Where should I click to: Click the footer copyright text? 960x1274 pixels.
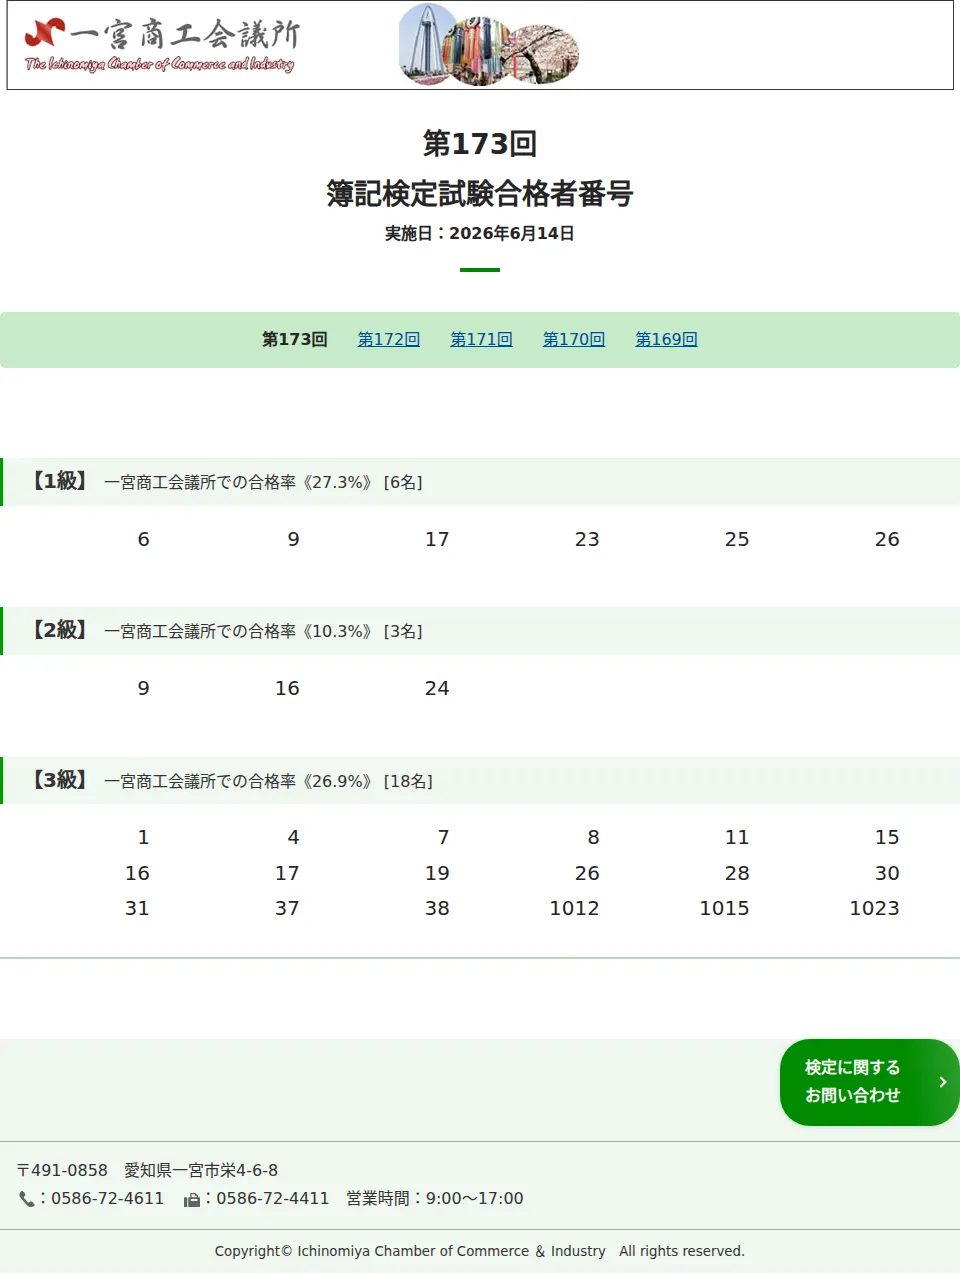click(480, 1251)
